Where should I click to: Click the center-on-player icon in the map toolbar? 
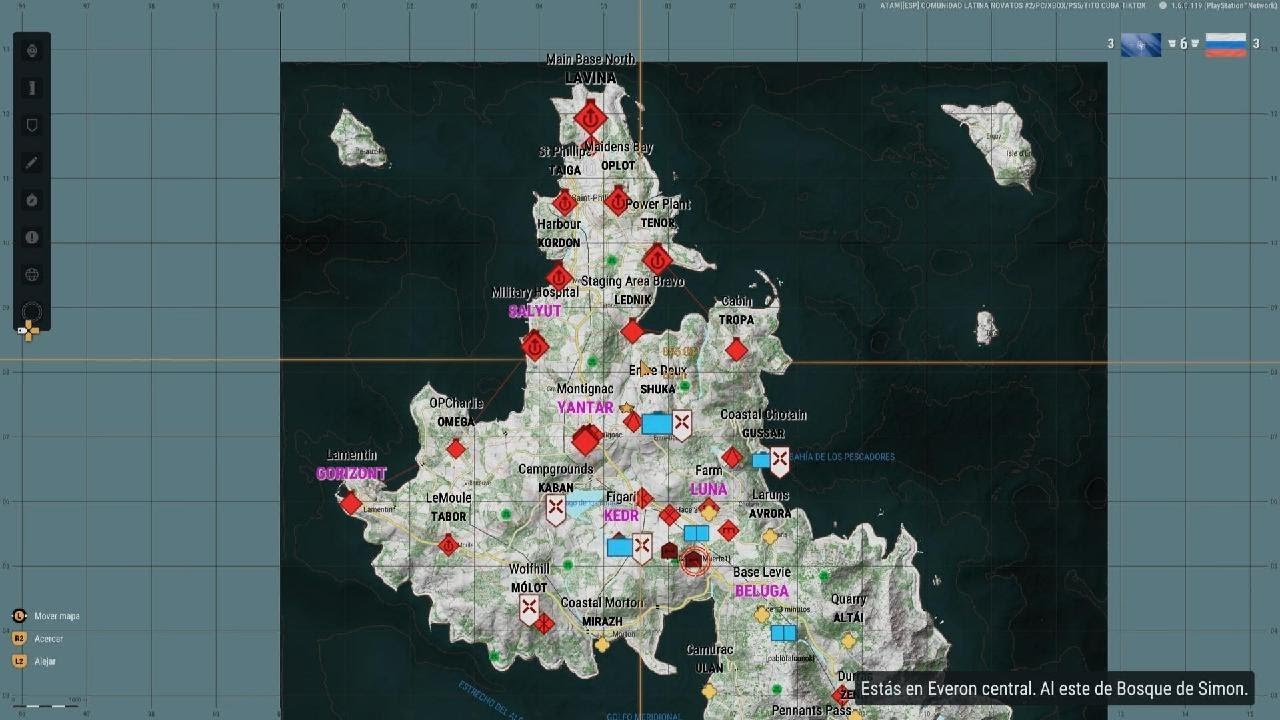tap(32, 51)
